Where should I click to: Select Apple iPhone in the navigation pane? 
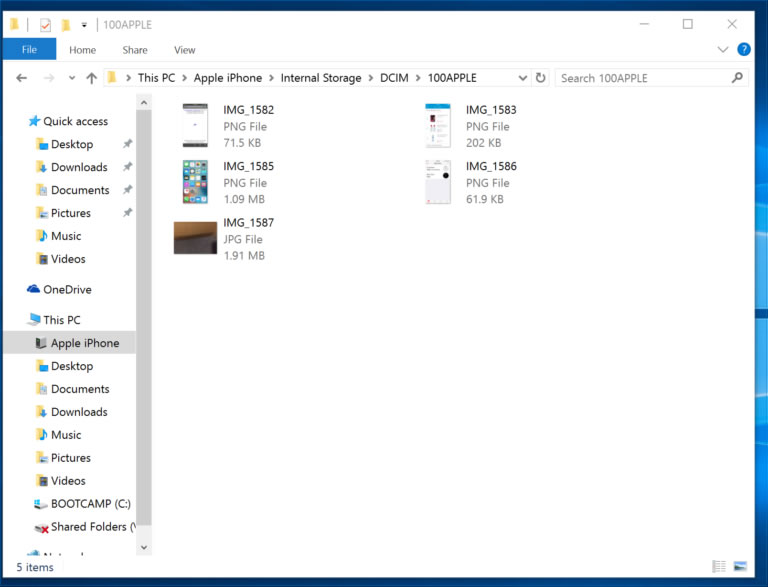[x=84, y=343]
